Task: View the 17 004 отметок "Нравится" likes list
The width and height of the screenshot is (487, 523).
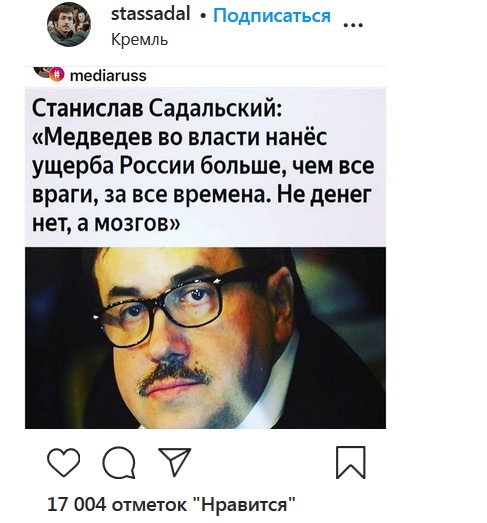Action: [x=171, y=504]
